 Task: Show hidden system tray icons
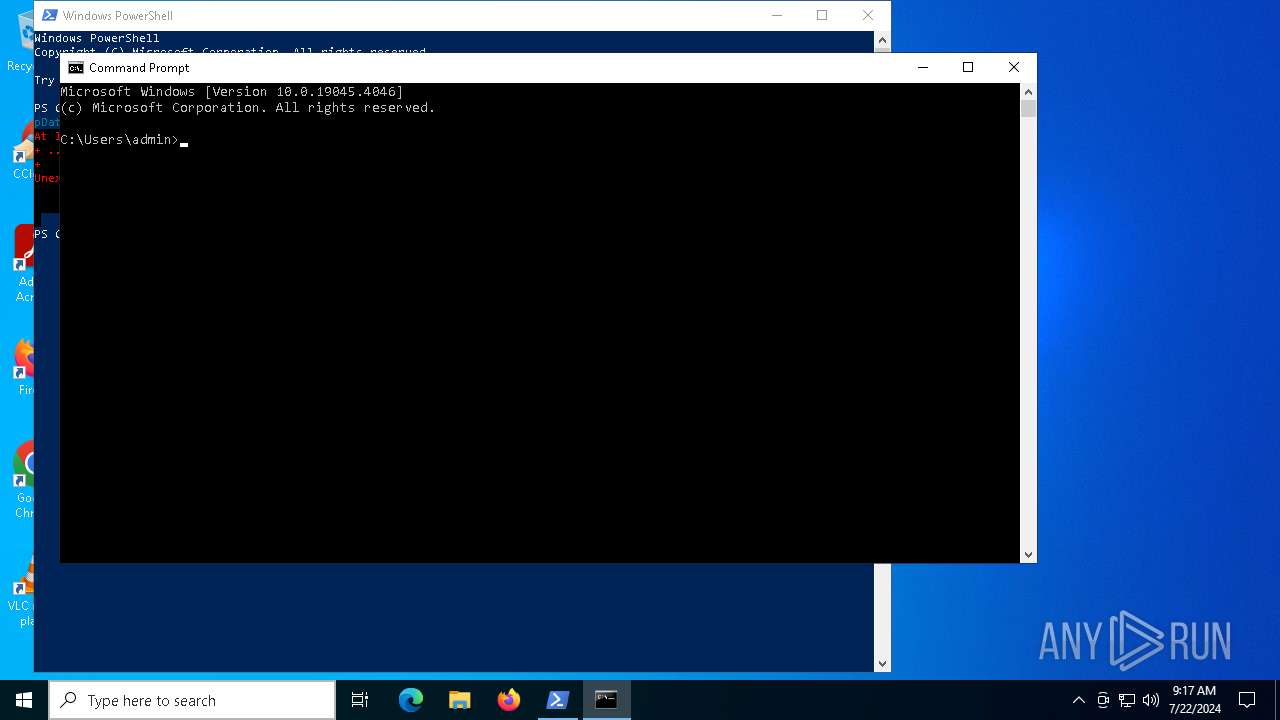point(1078,700)
